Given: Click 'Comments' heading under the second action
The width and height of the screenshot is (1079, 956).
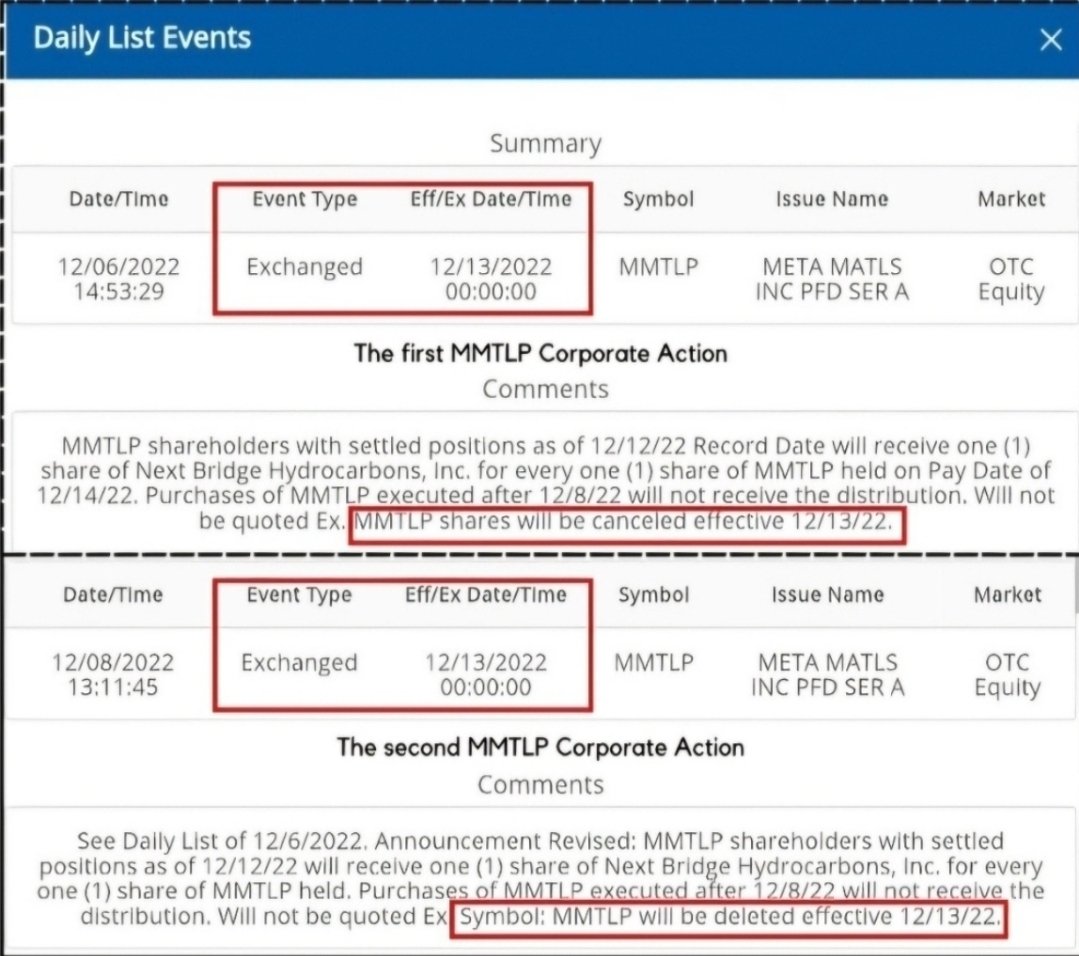Looking at the screenshot, I should coord(541,785).
